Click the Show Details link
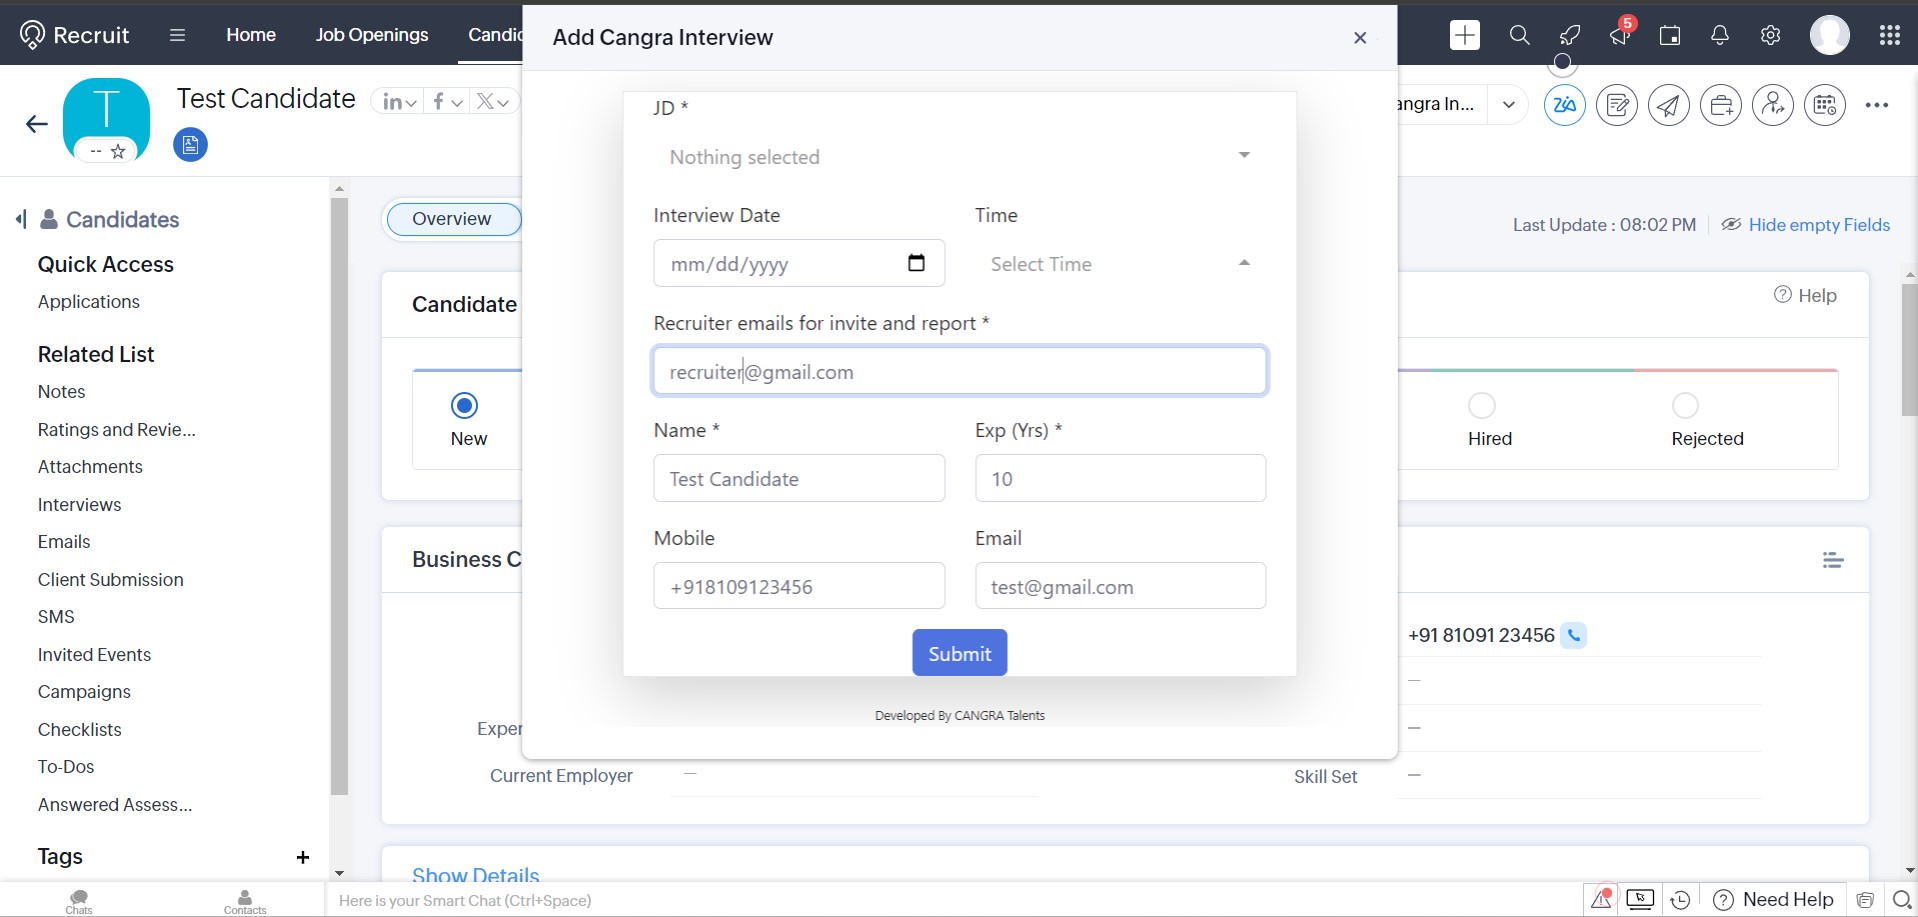1918x917 pixels. [476, 874]
